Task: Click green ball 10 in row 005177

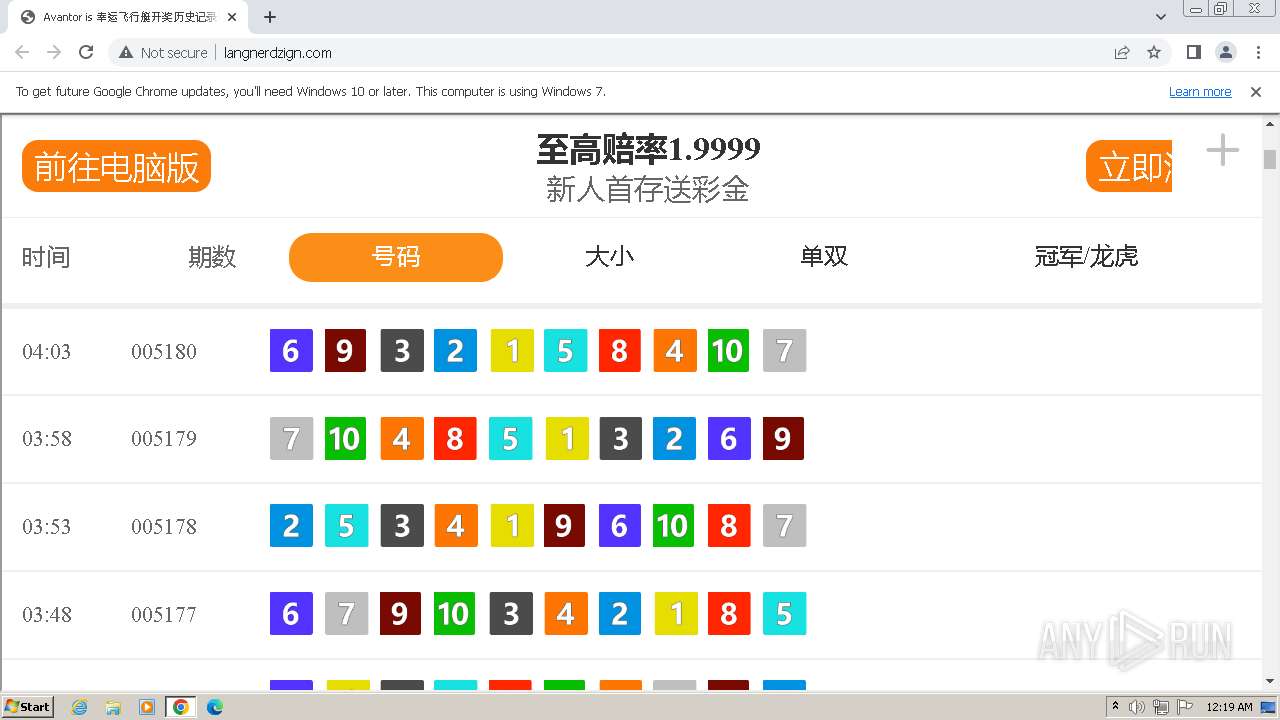Action: coord(455,614)
